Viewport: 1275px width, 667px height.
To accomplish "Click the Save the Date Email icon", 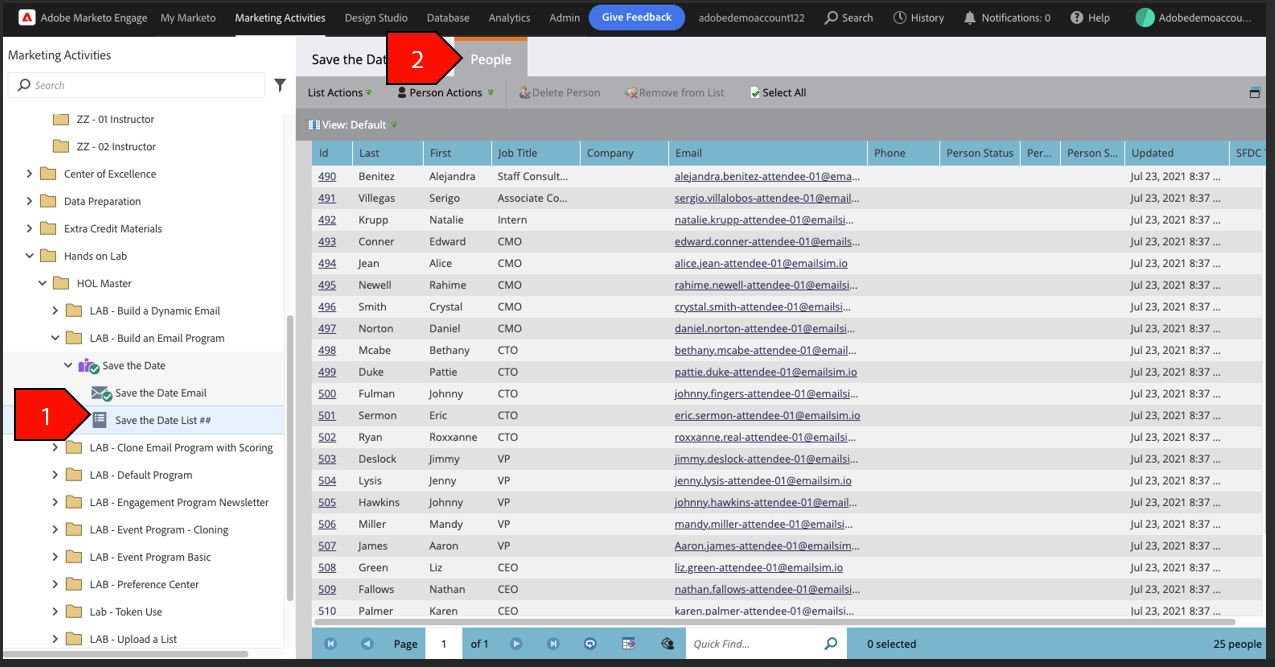I will (x=101, y=393).
